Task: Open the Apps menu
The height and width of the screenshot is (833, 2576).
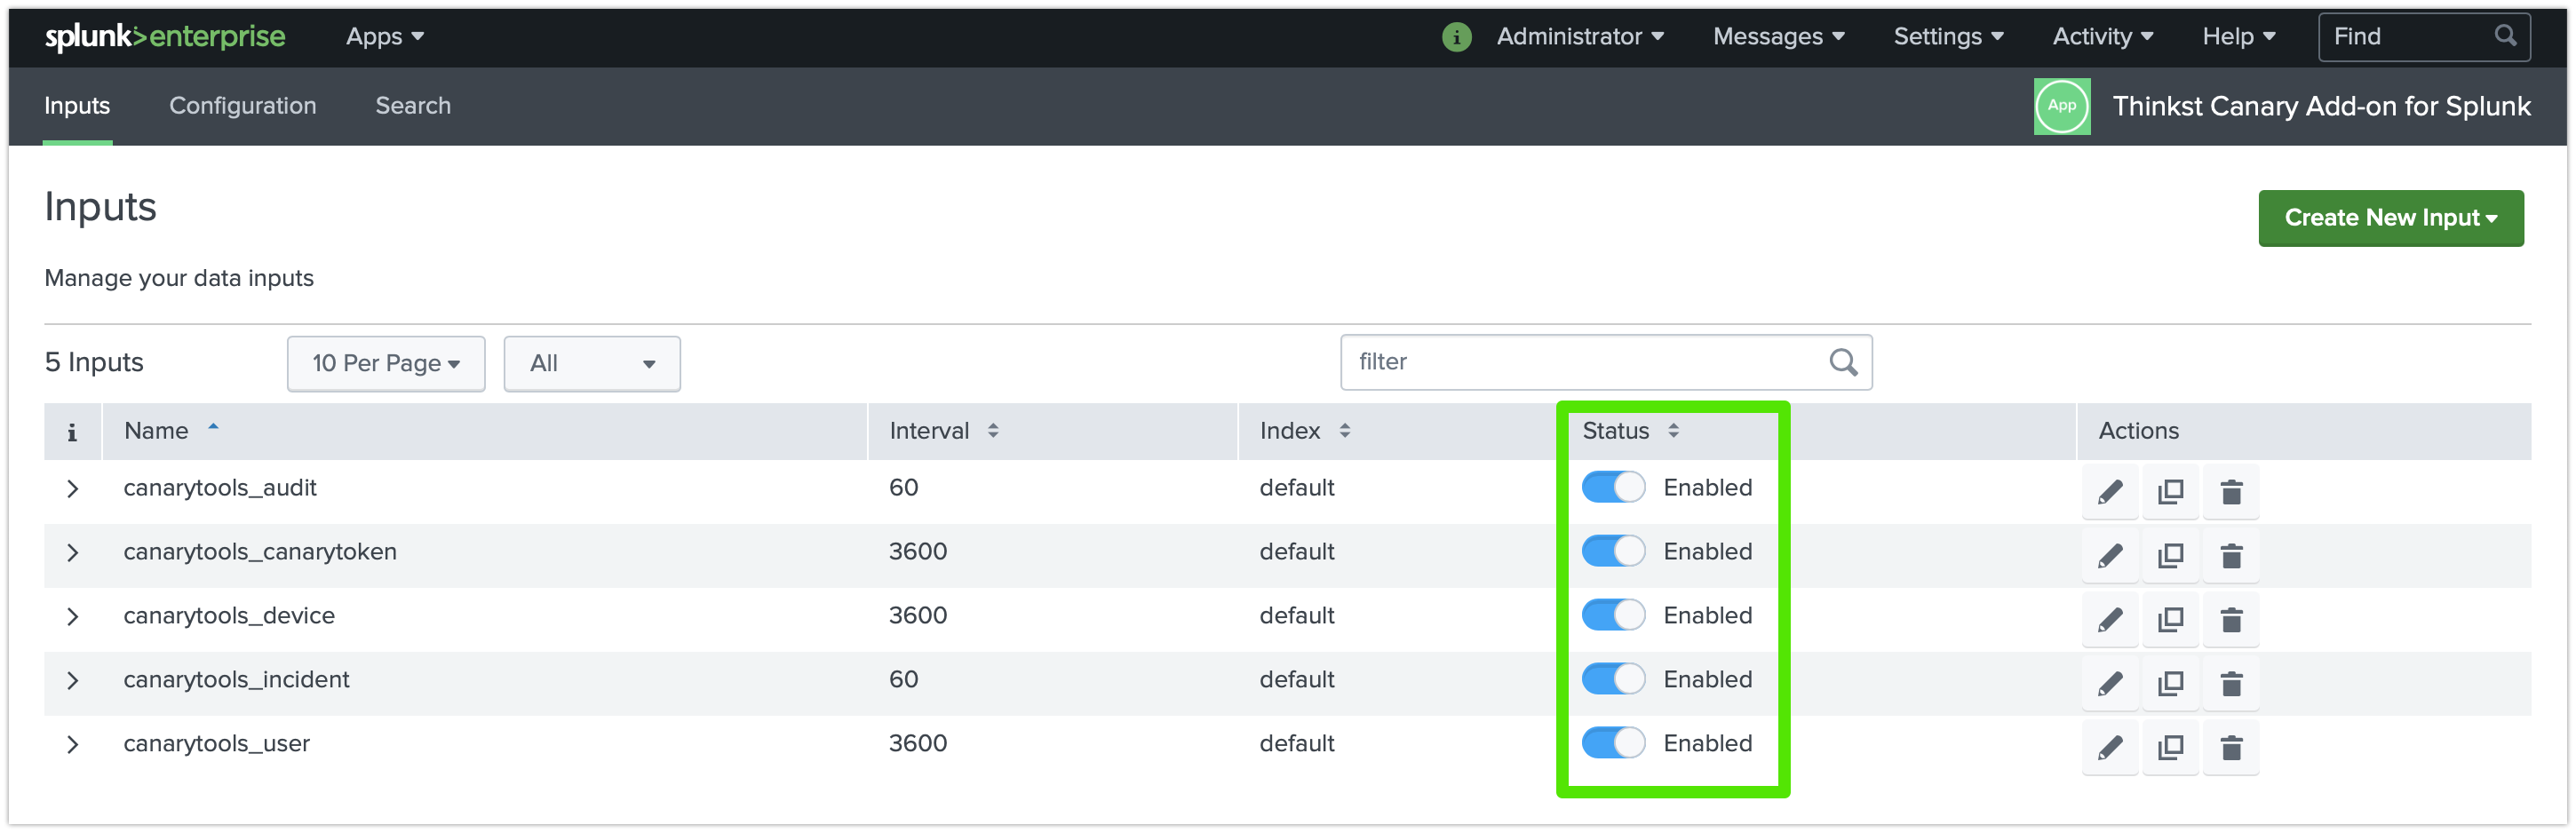Action: tap(385, 37)
